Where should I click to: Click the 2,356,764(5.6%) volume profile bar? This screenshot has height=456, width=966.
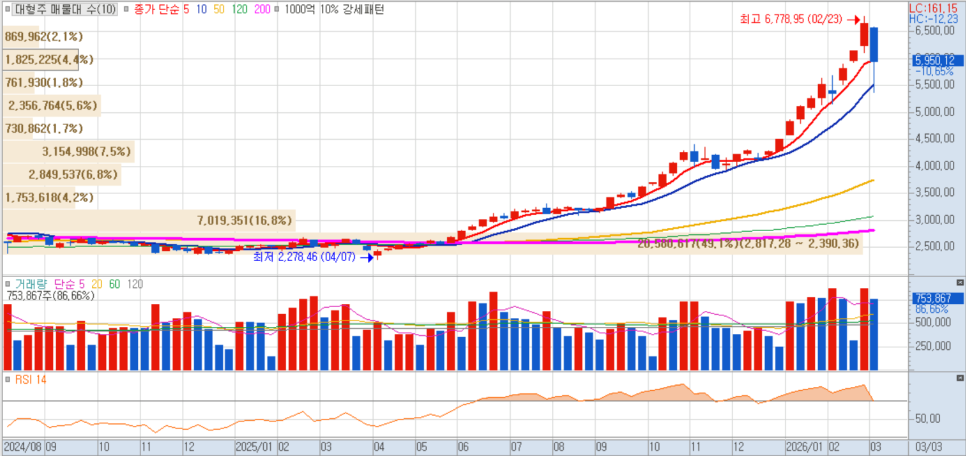52,105
